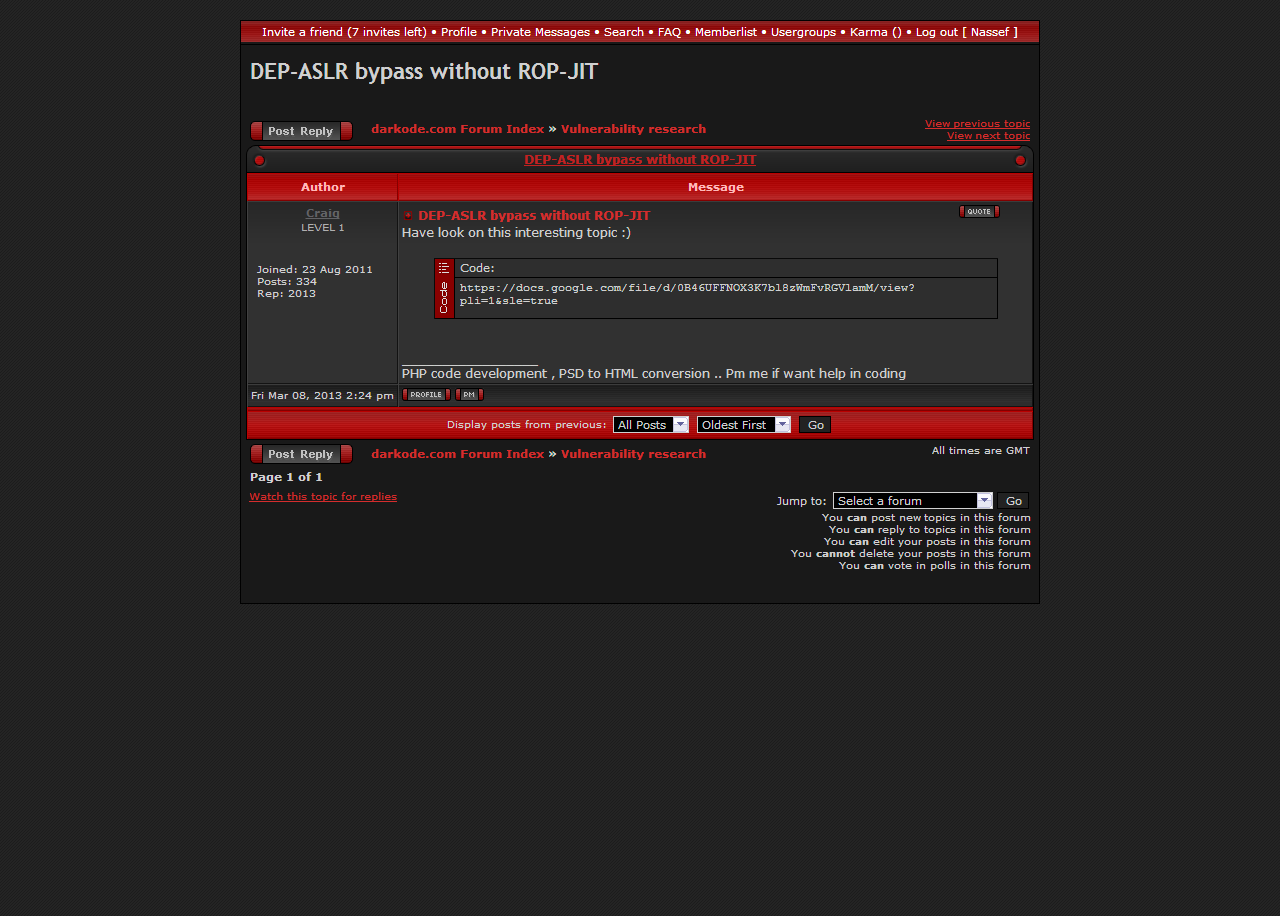The image size is (1280, 916).
Task: Click the top Post Reply button
Action: point(301,131)
